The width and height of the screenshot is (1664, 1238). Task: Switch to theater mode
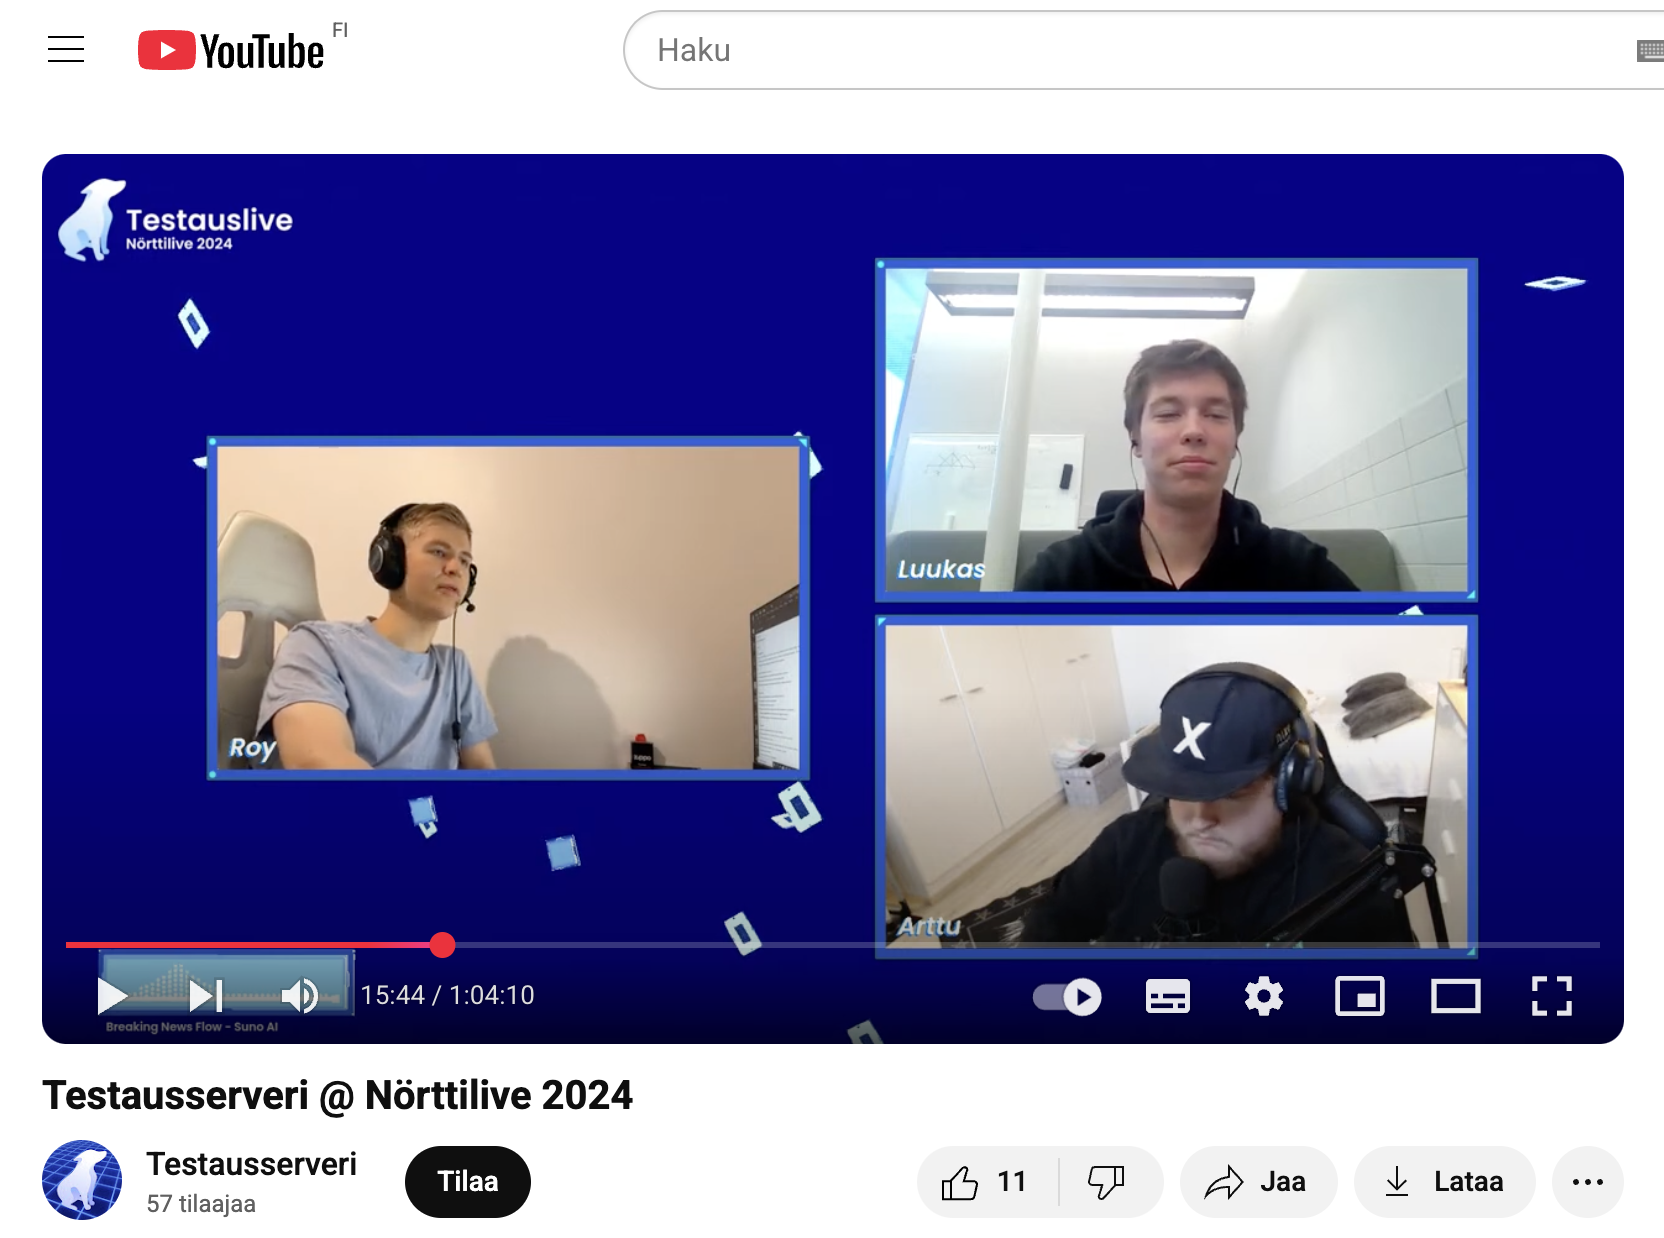coord(1455,996)
